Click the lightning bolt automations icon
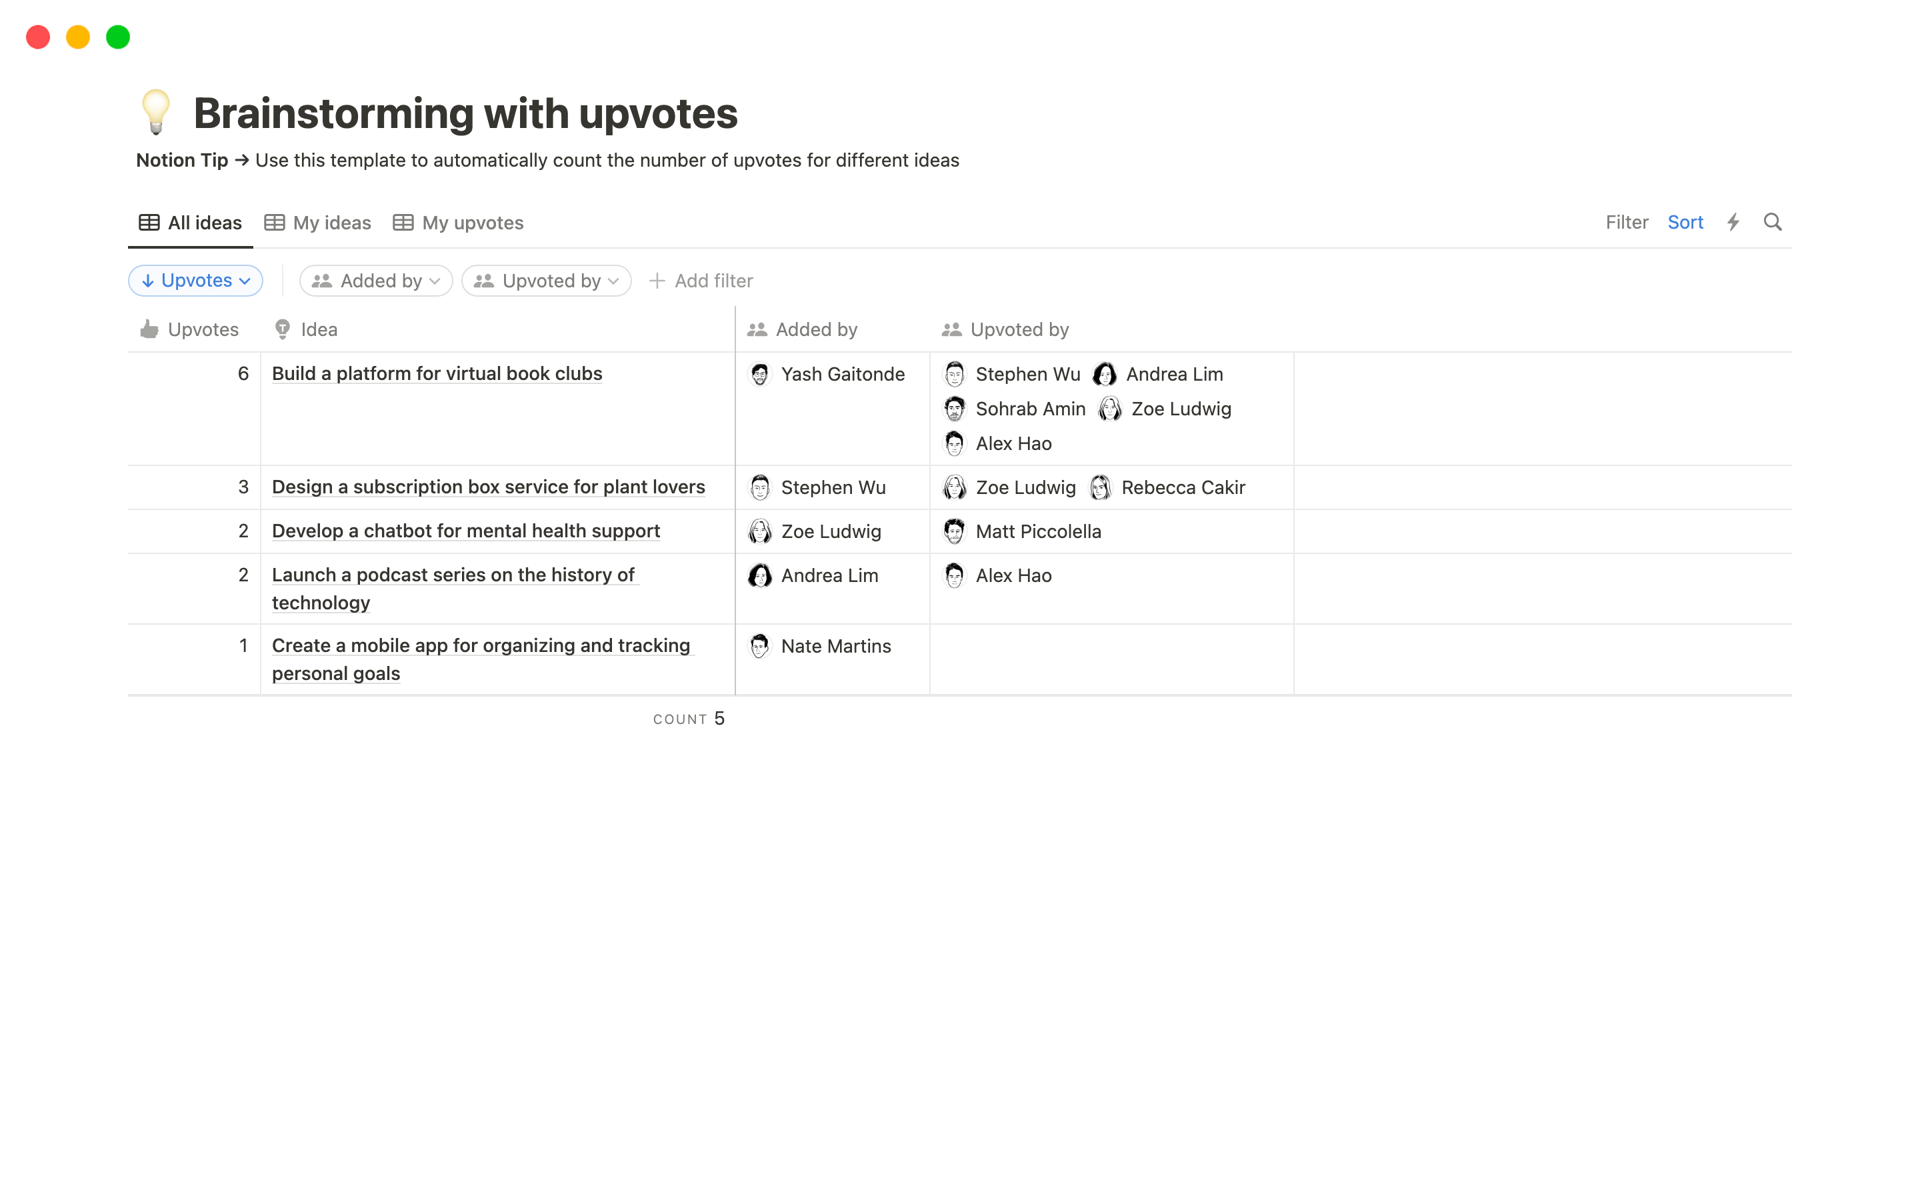Image resolution: width=1920 pixels, height=1200 pixels. (1733, 222)
